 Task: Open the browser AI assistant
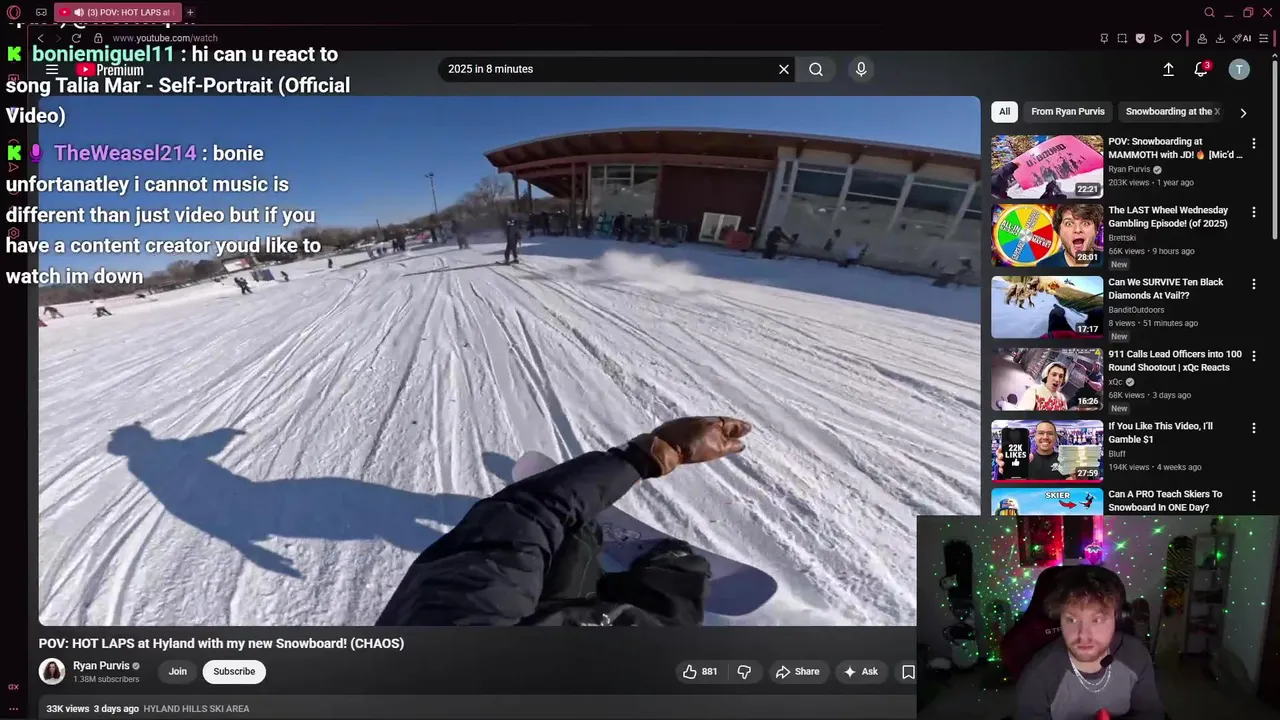(1242, 38)
